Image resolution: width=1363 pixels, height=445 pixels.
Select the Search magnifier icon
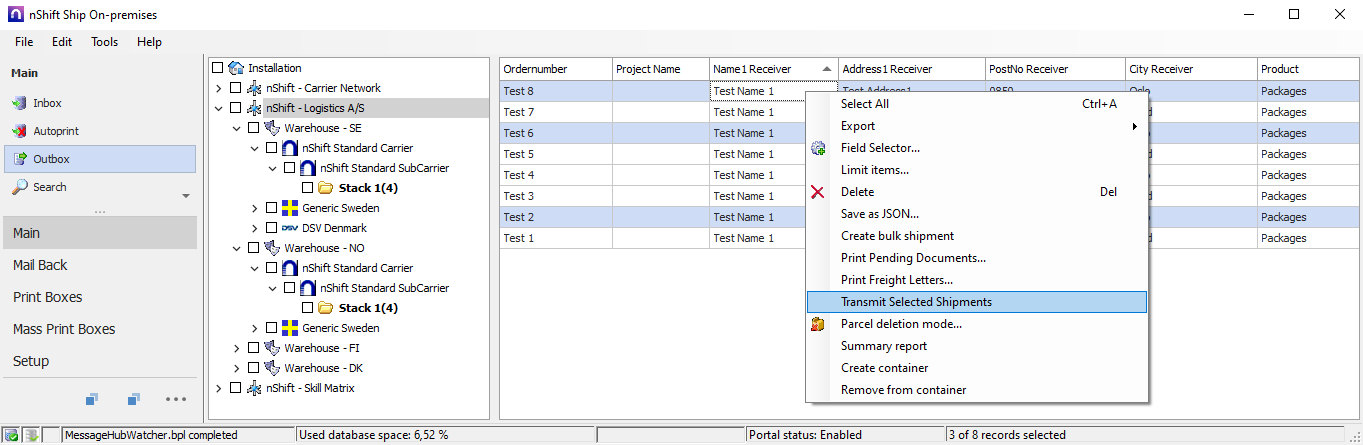click(19, 187)
